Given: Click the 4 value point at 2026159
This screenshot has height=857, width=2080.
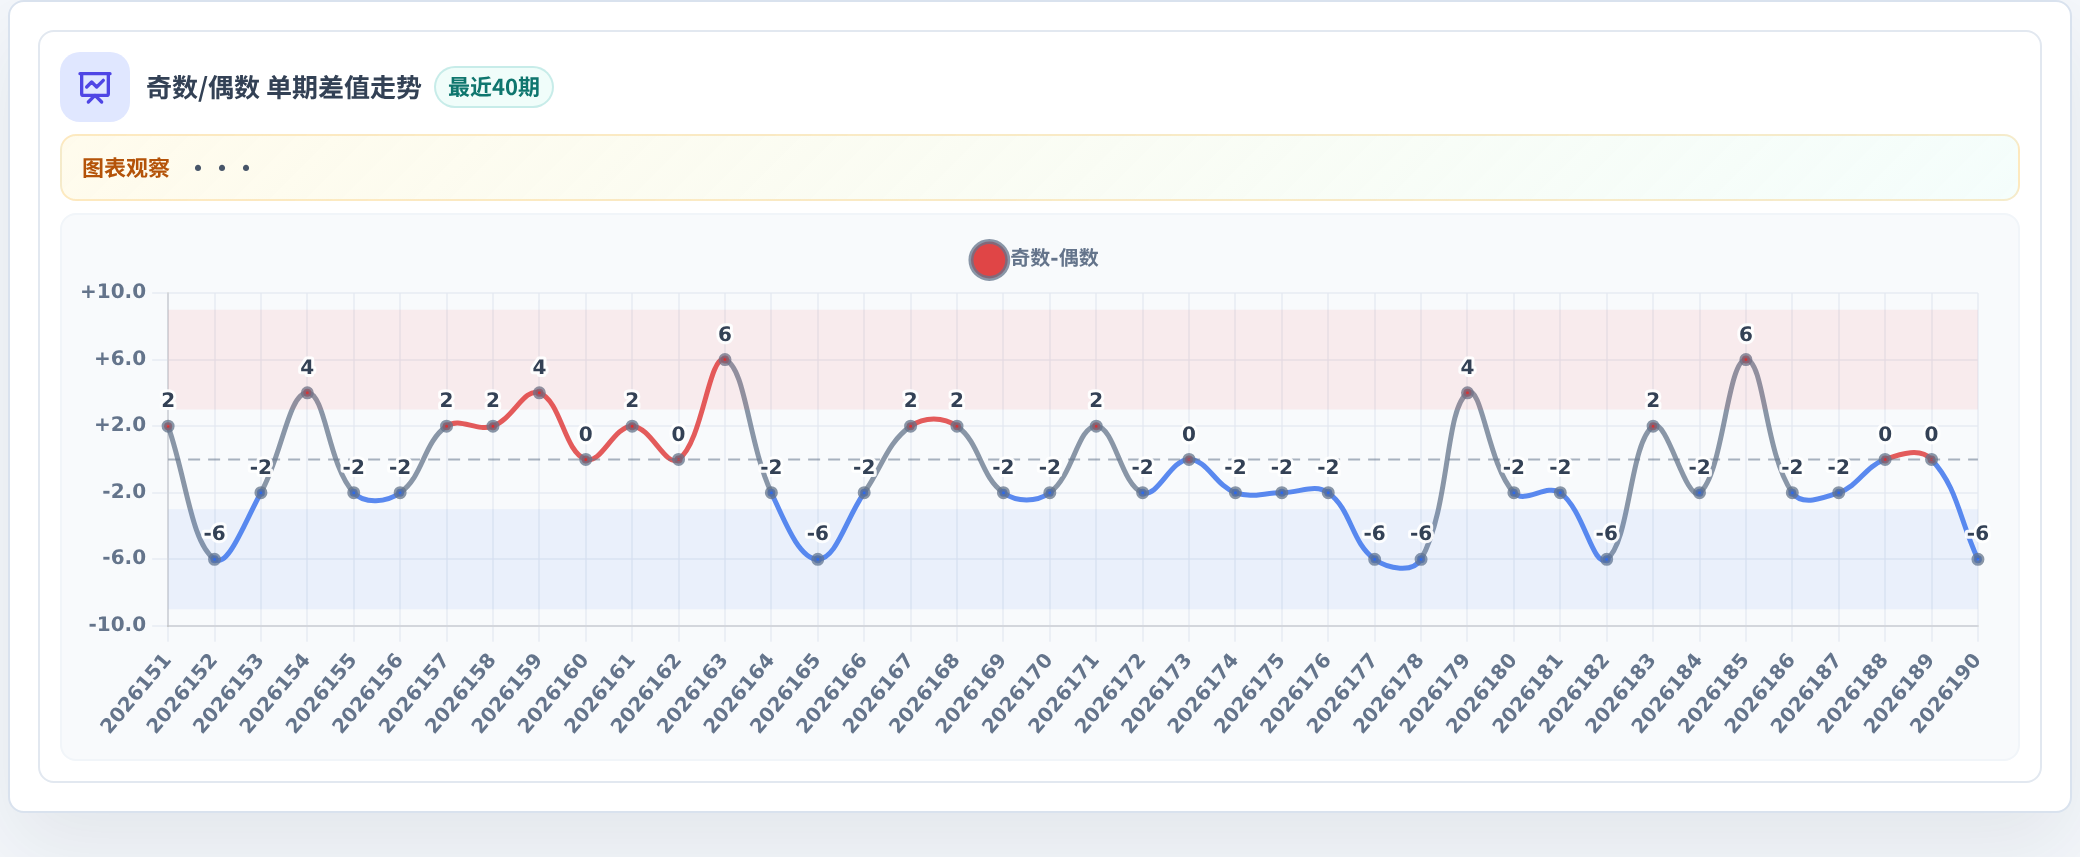Looking at the screenshot, I should [539, 393].
